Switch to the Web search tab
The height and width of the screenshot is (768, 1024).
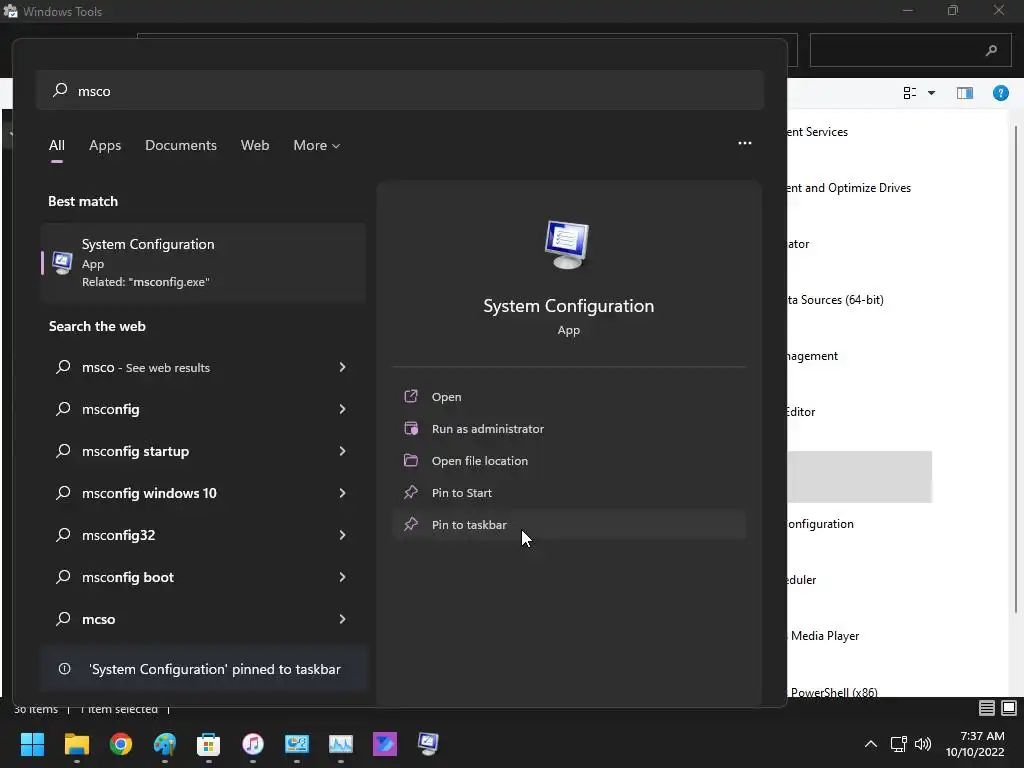255,145
